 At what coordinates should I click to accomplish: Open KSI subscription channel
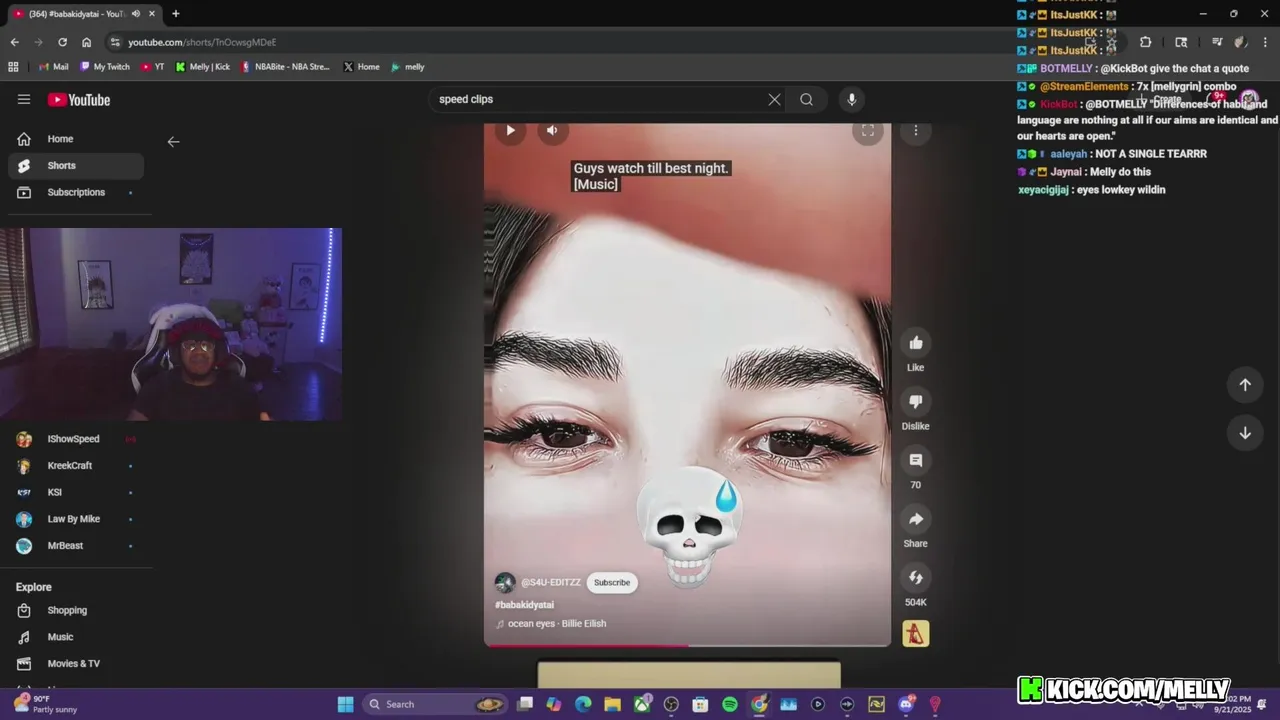[76, 492]
